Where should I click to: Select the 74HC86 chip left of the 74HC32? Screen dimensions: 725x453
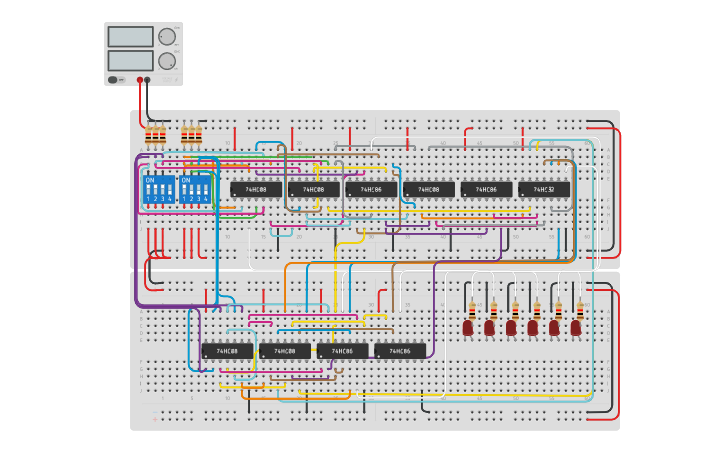(486, 189)
